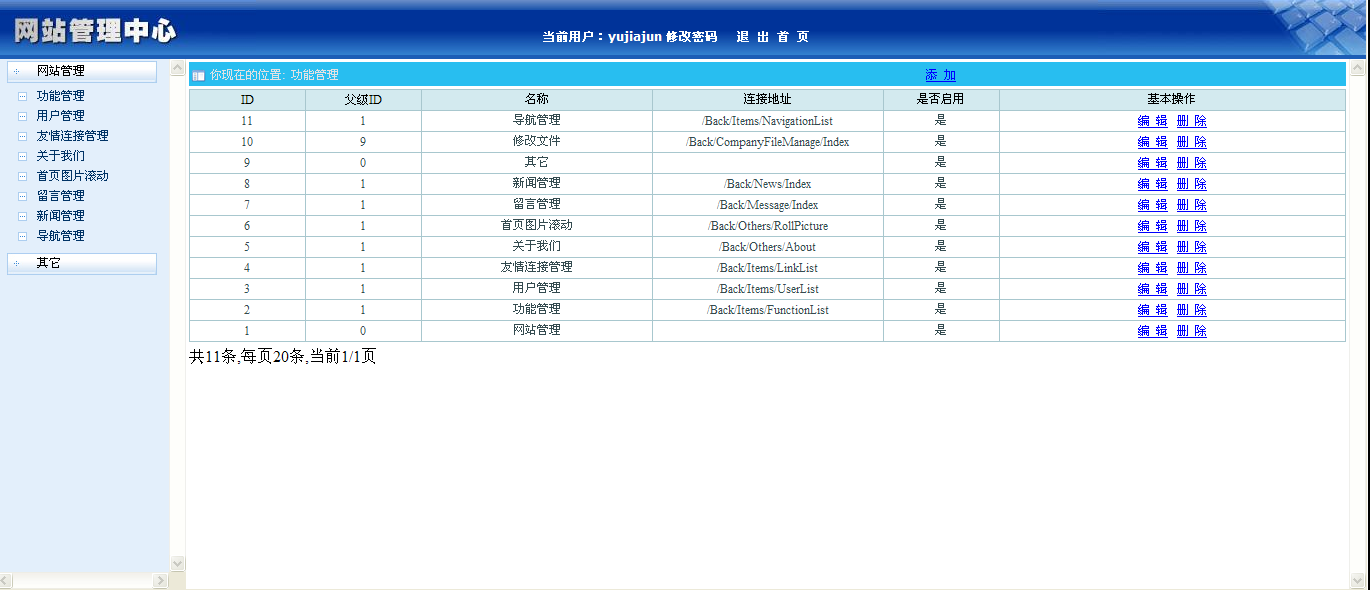Click the main panel scrollbar down arrow
Screen dimensions: 1370x590
pyautogui.click(x=1358, y=580)
